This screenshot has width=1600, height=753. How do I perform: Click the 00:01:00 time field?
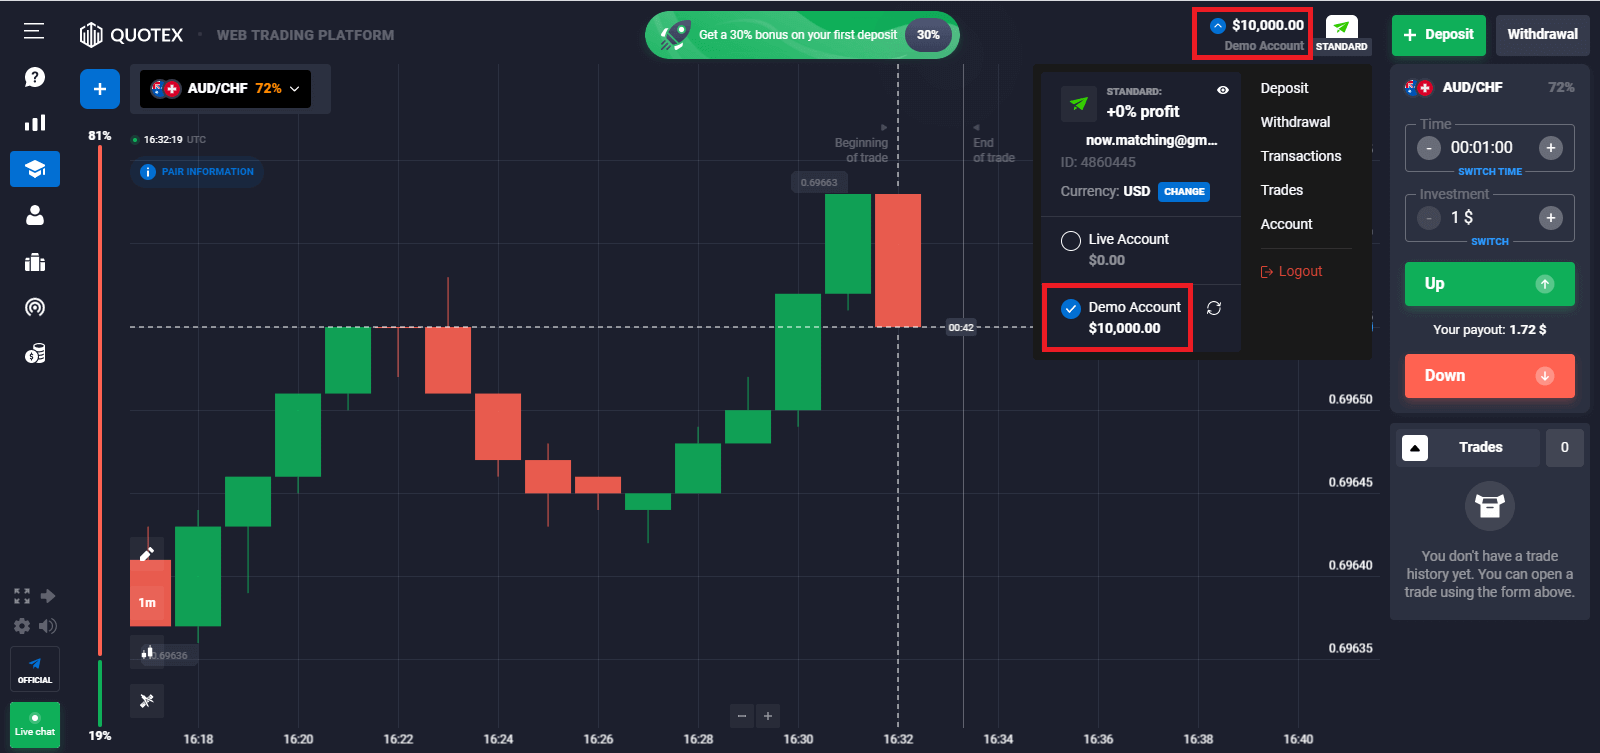click(x=1481, y=148)
